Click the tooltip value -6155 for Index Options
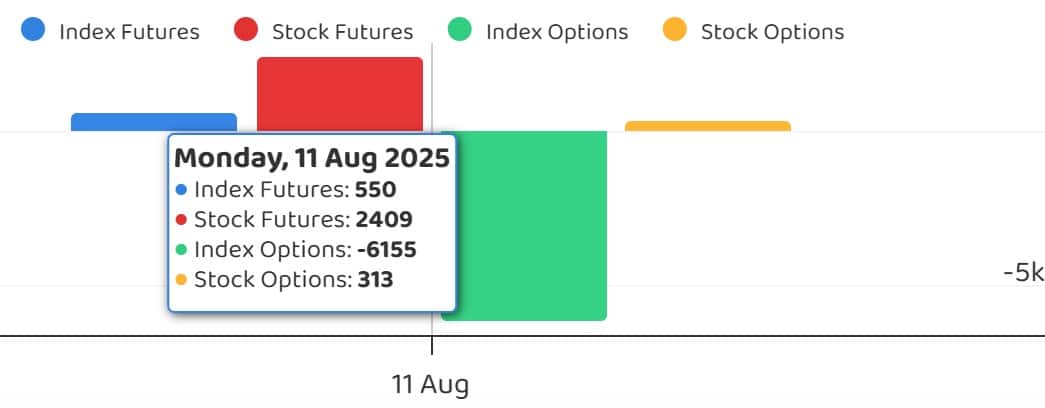Image resolution: width=1045 pixels, height=408 pixels. pyautogui.click(x=387, y=250)
